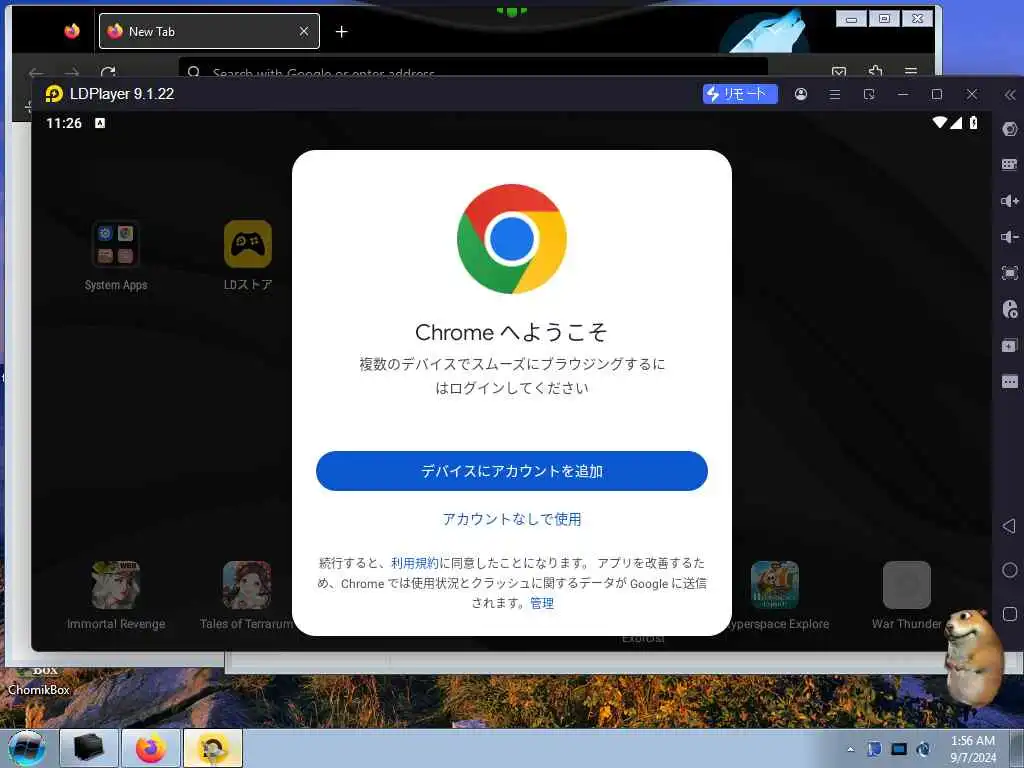Viewport: 1024px width, 768px height.
Task: Open the LDPlayer hamburger menu
Action: [835, 94]
